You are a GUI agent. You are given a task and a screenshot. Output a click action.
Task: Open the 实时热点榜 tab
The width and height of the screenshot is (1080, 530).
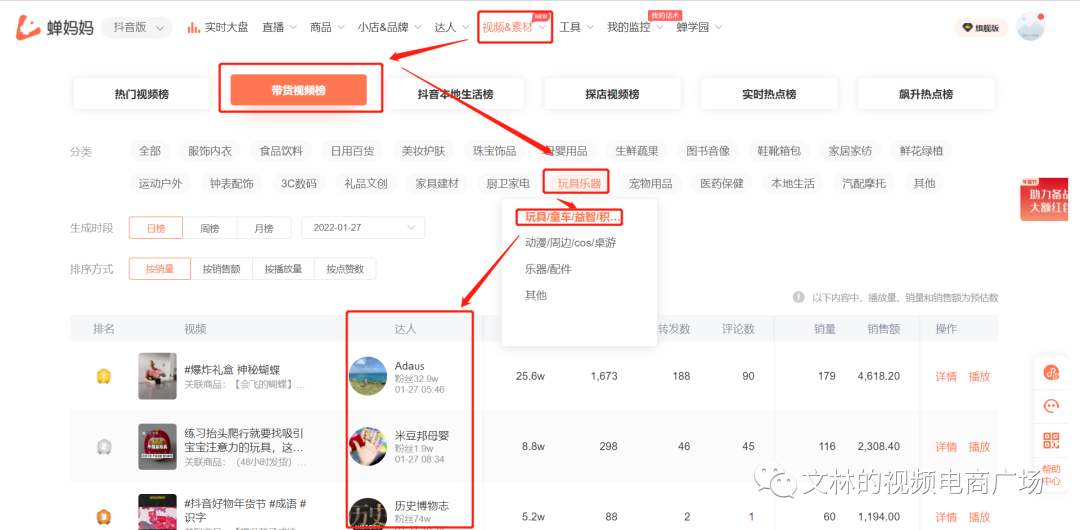point(769,94)
